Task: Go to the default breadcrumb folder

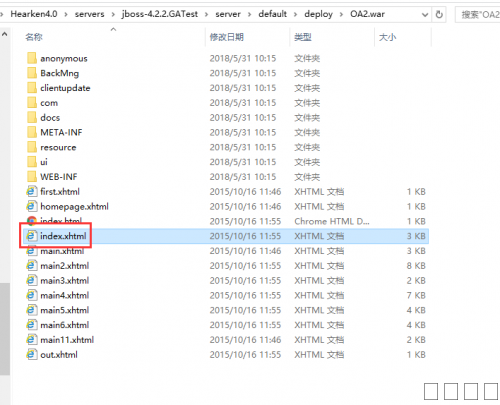Action: (x=272, y=14)
